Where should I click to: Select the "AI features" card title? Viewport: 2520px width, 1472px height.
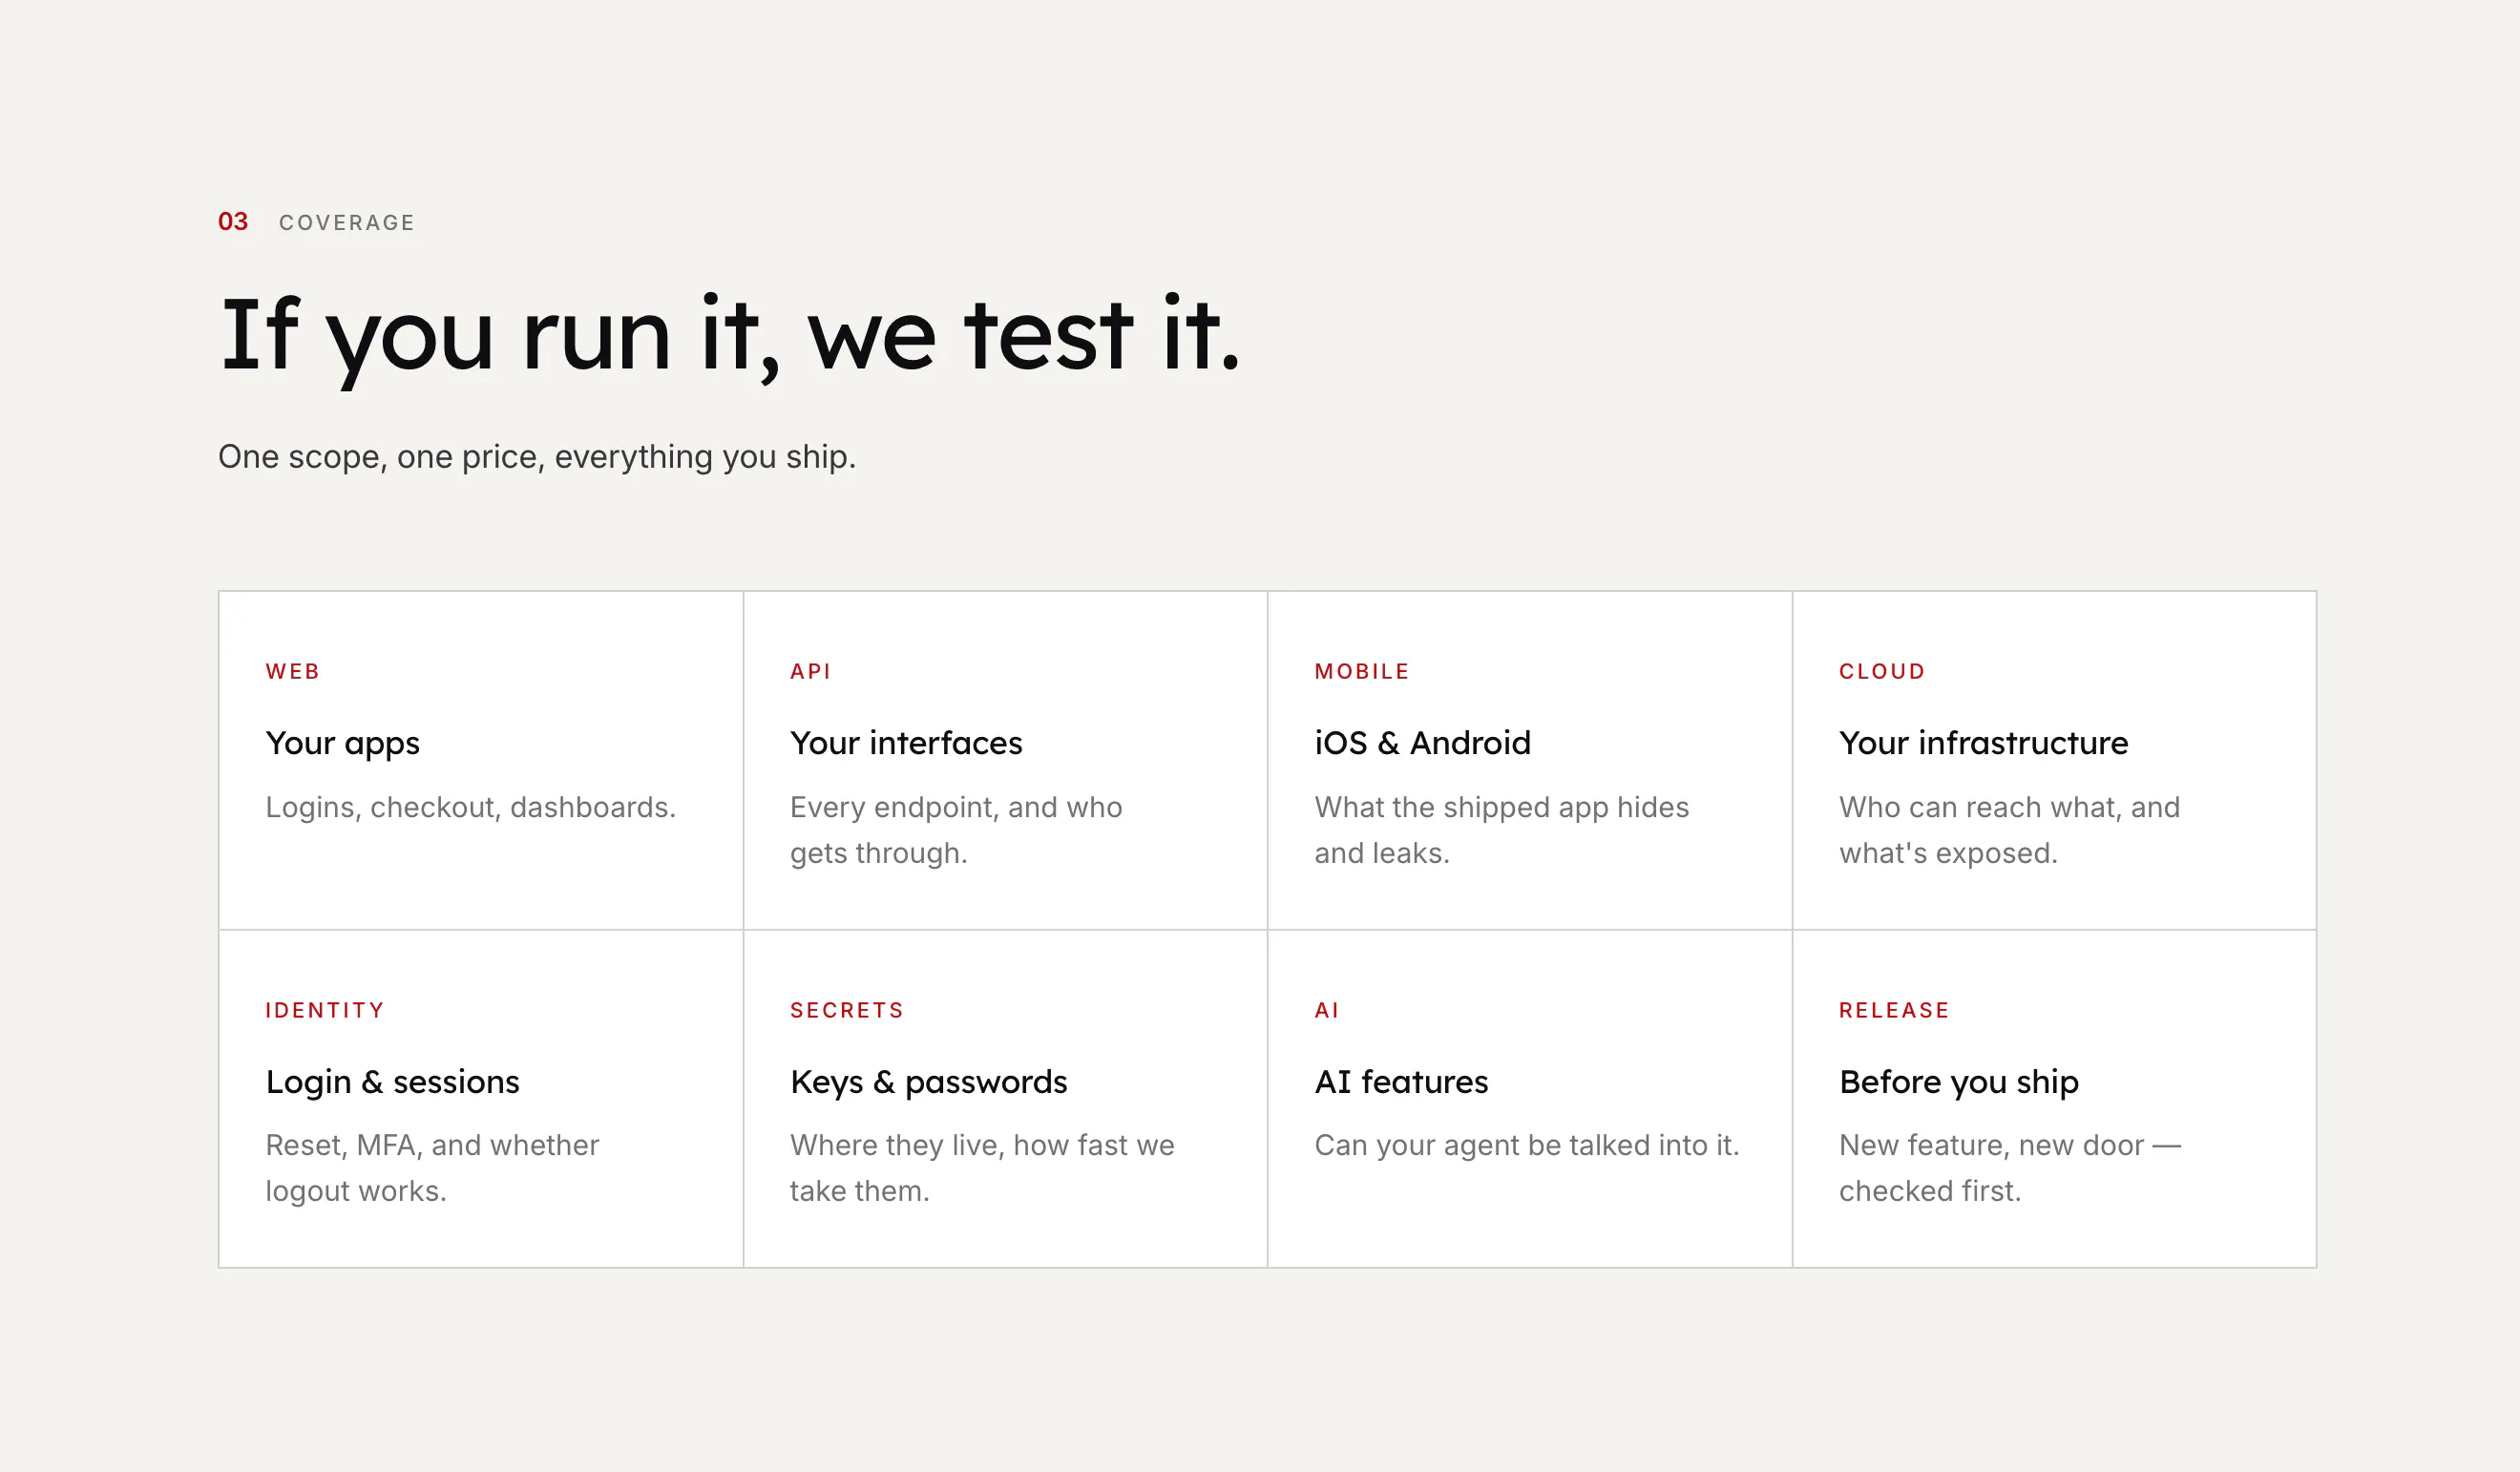click(1401, 1082)
